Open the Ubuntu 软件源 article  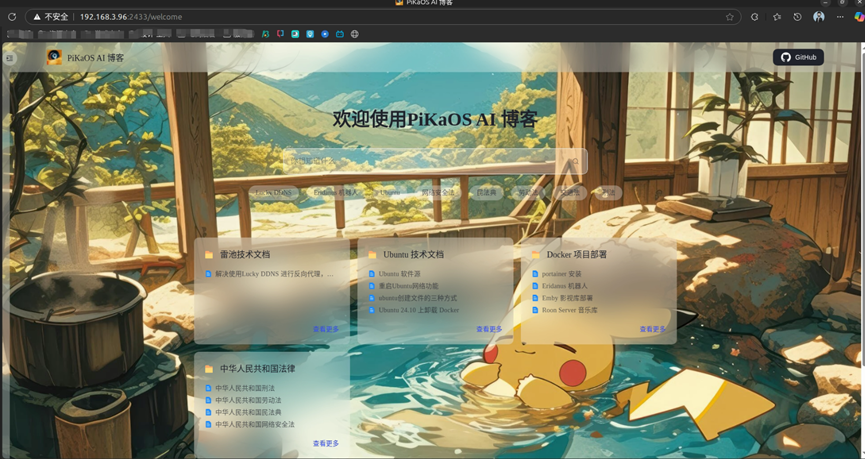(399, 274)
